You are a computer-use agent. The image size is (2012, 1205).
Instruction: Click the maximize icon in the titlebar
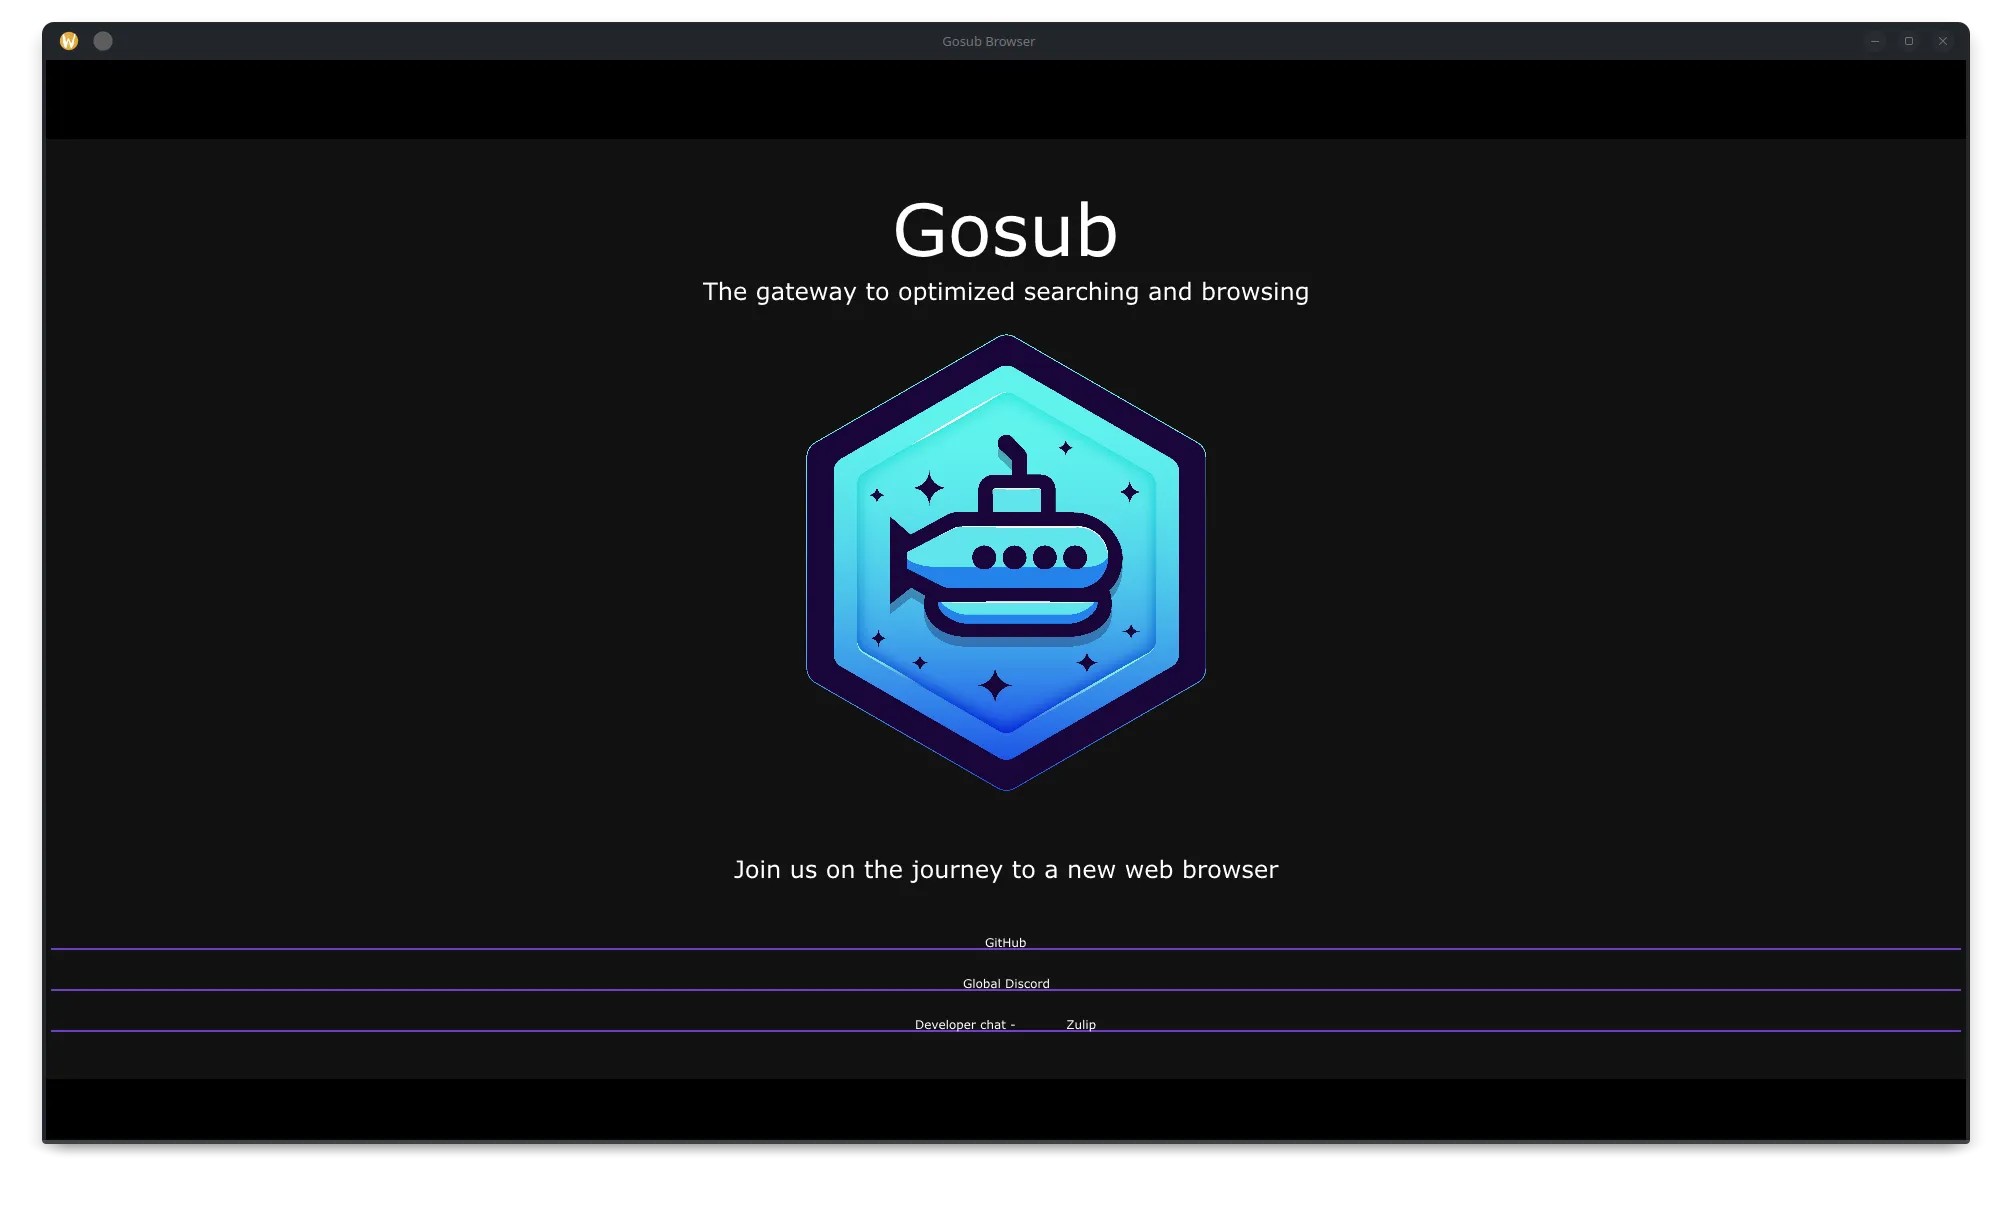click(x=1910, y=41)
